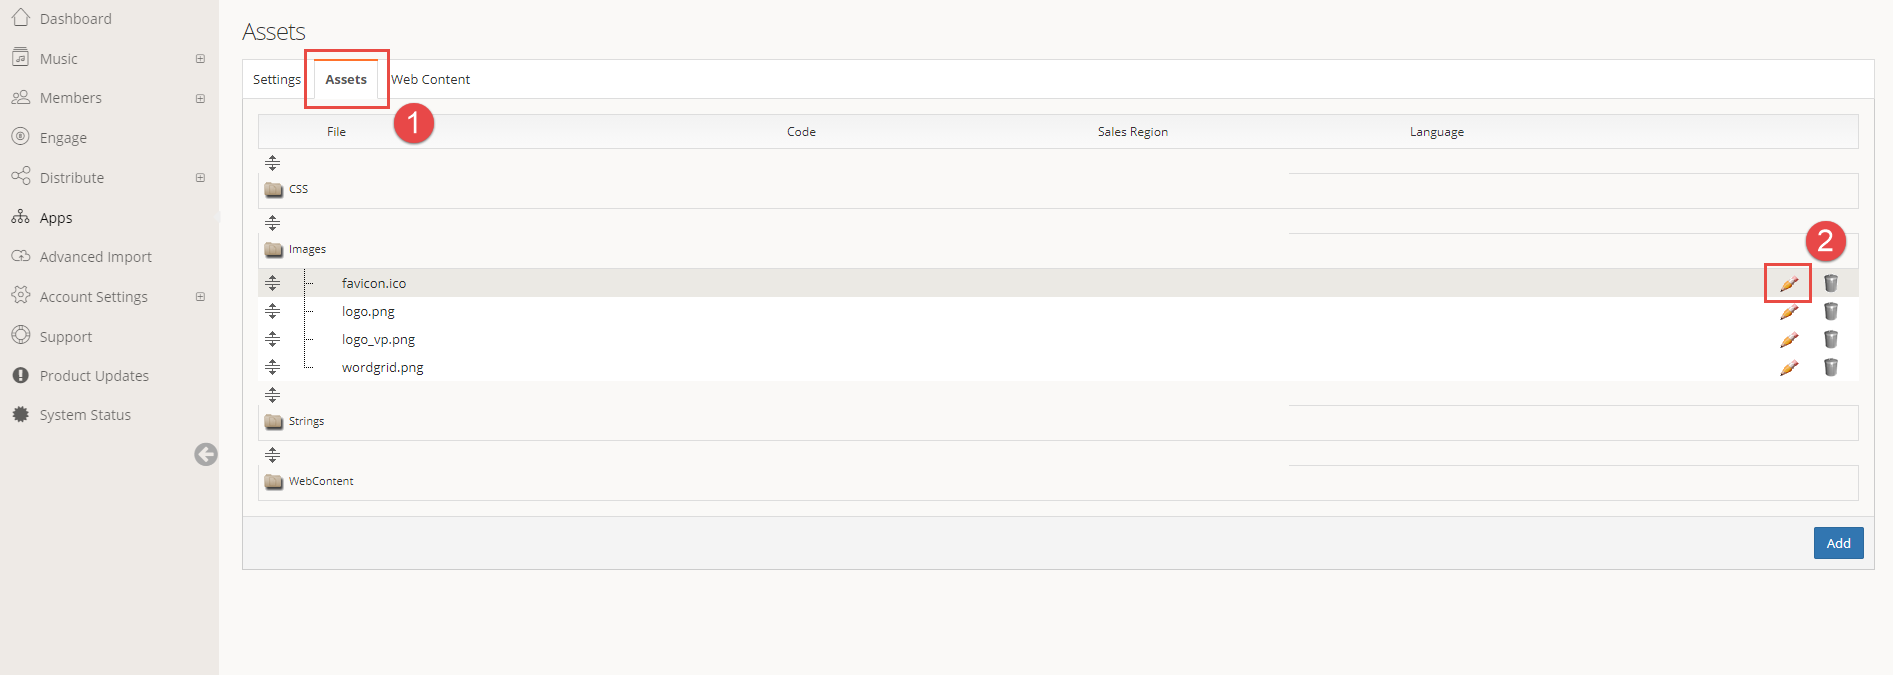Open the Dashboard page

pos(75,19)
